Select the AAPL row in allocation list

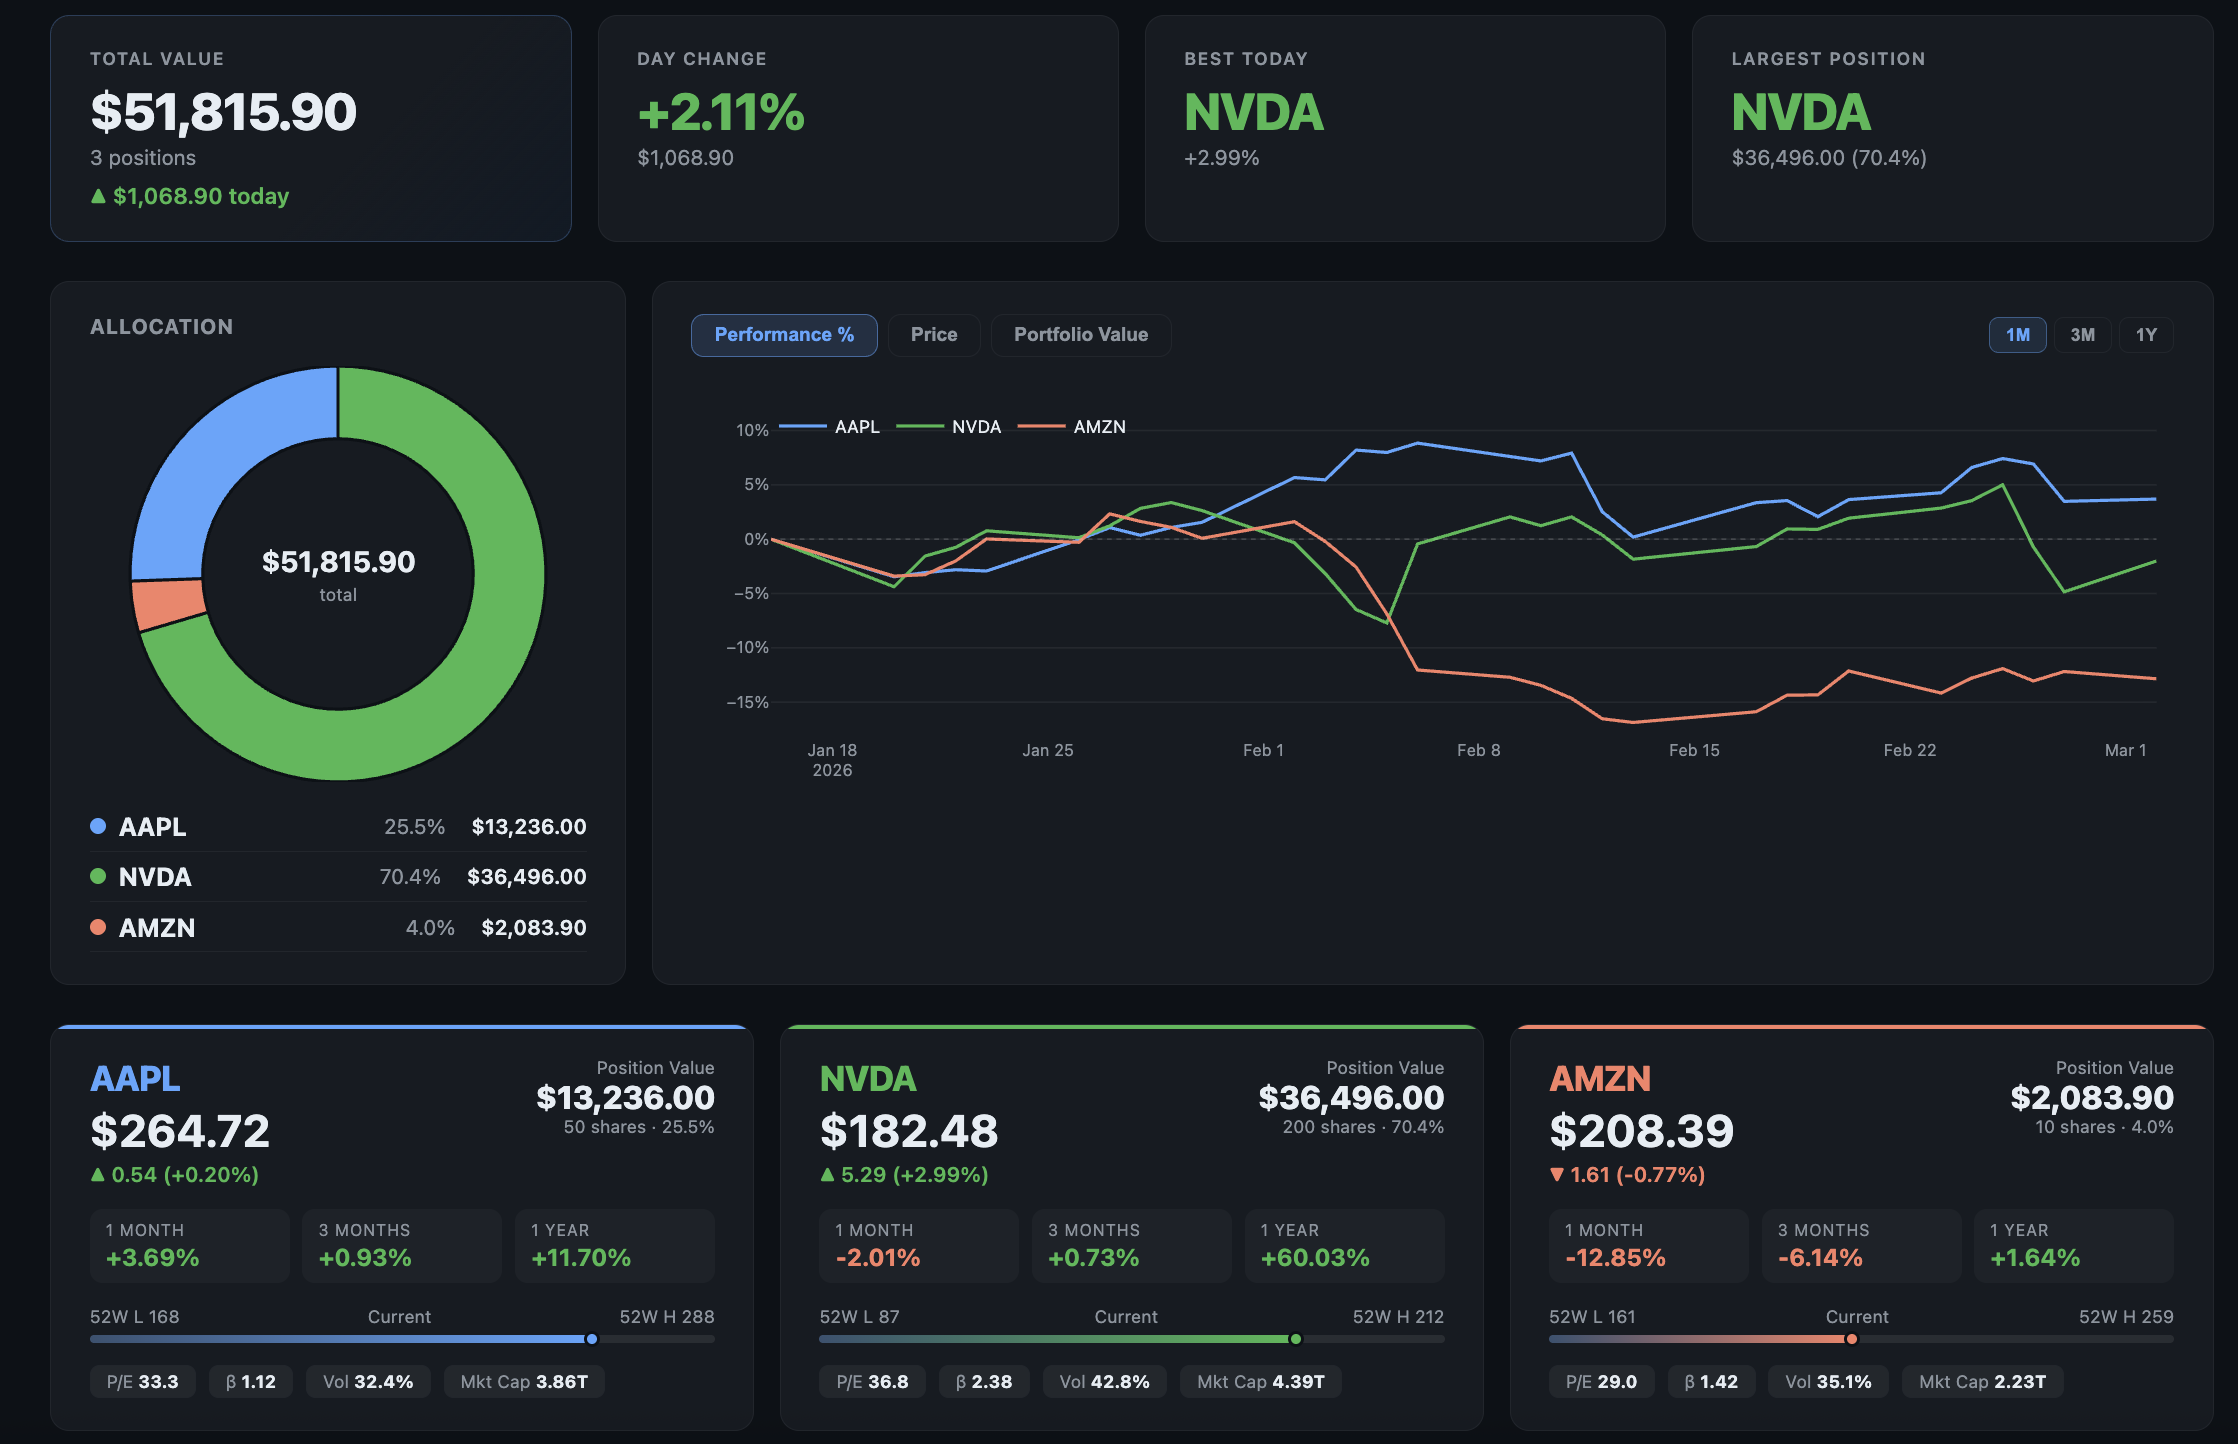[x=338, y=827]
